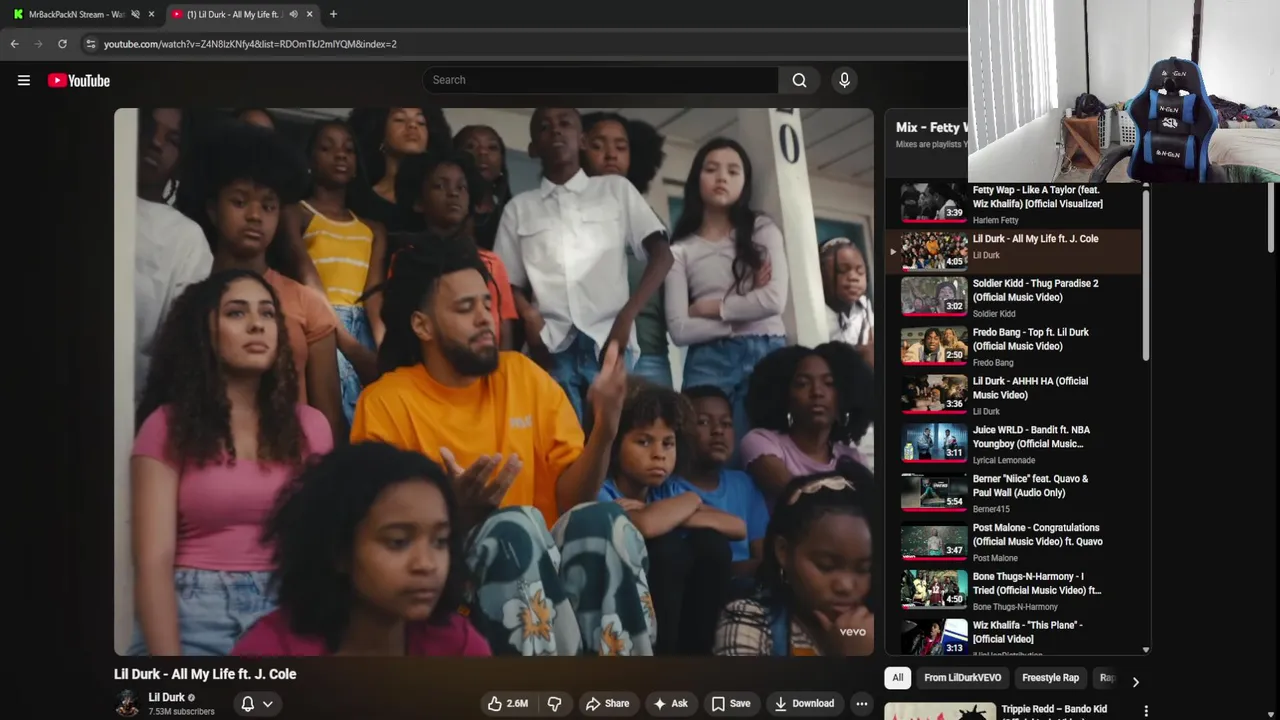Viewport: 1280px width, 720px height.
Task: Focus the YouTube search field
Action: tap(600, 80)
